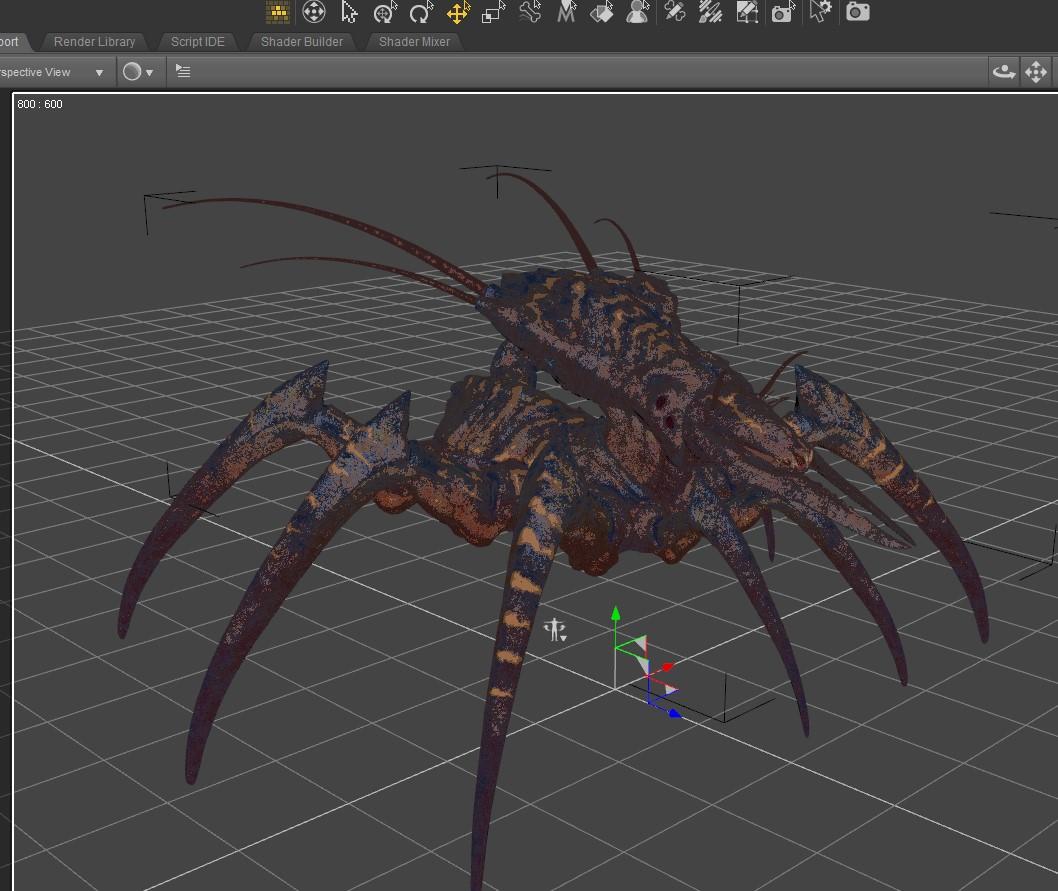Screen dimensions: 1058x891
Task: Click the viewport Orbit control icon
Action: pos(1003,72)
